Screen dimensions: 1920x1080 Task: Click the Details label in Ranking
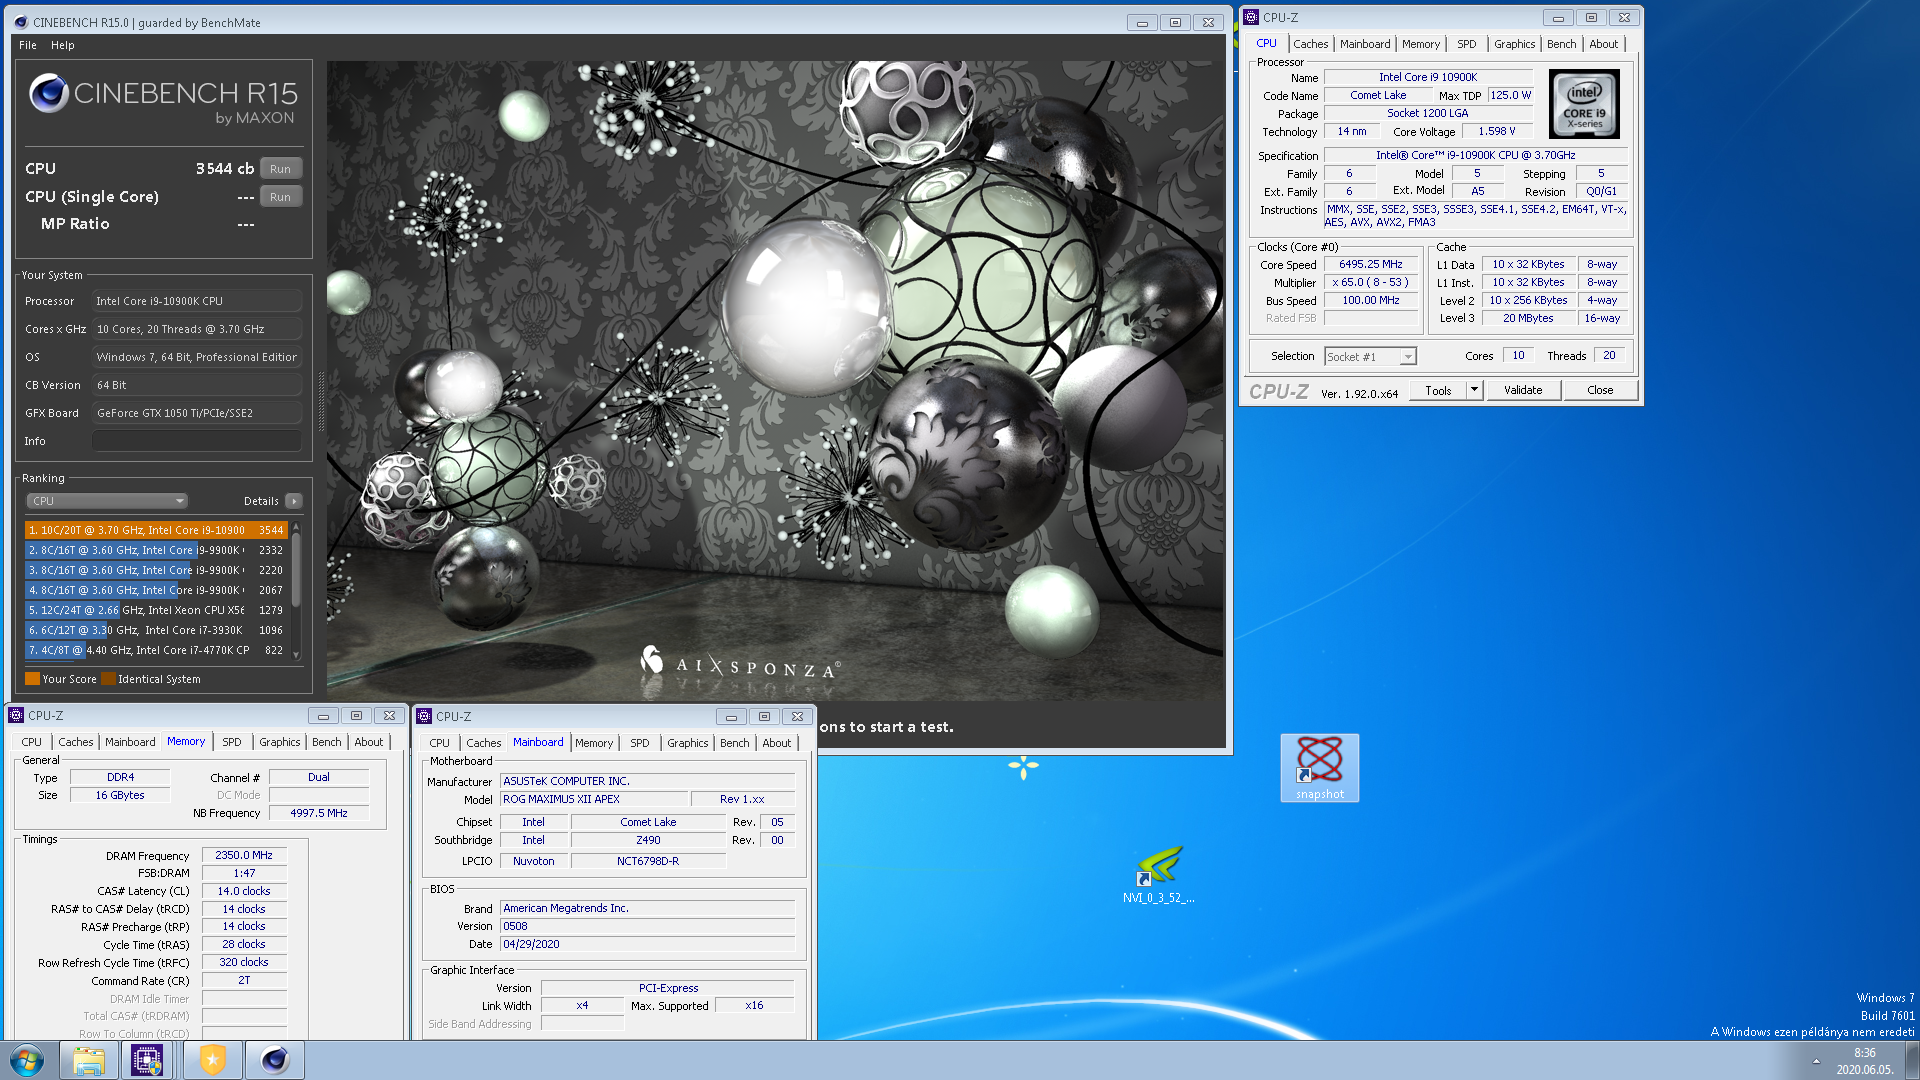[261, 501]
